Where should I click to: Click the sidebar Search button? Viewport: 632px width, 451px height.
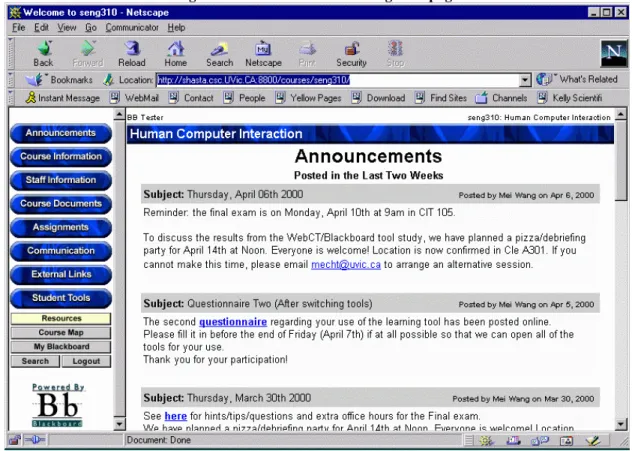pyautogui.click(x=35, y=361)
